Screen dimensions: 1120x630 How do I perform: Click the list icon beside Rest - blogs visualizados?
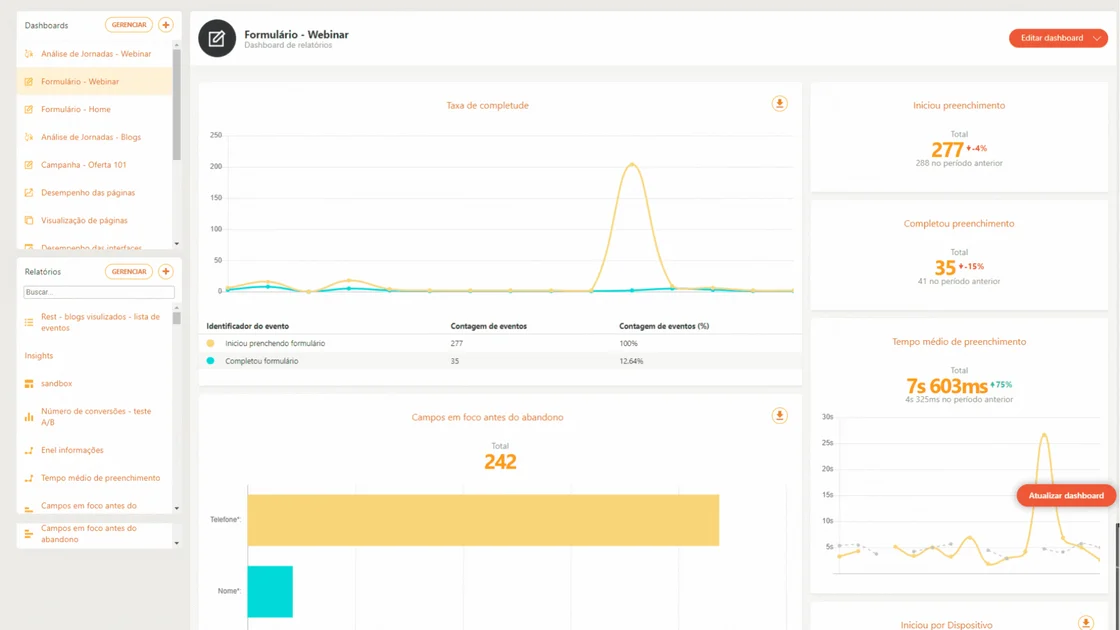pyautogui.click(x=29, y=322)
